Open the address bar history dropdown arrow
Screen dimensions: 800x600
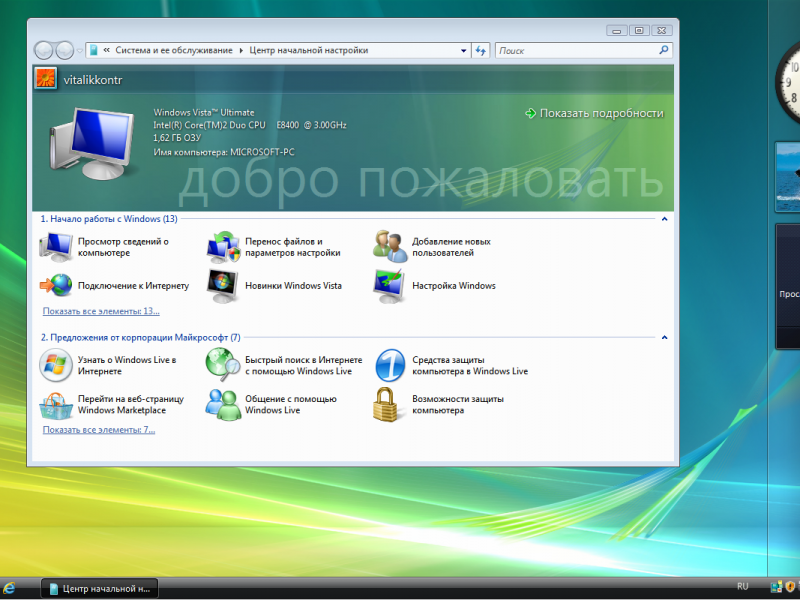click(463, 50)
